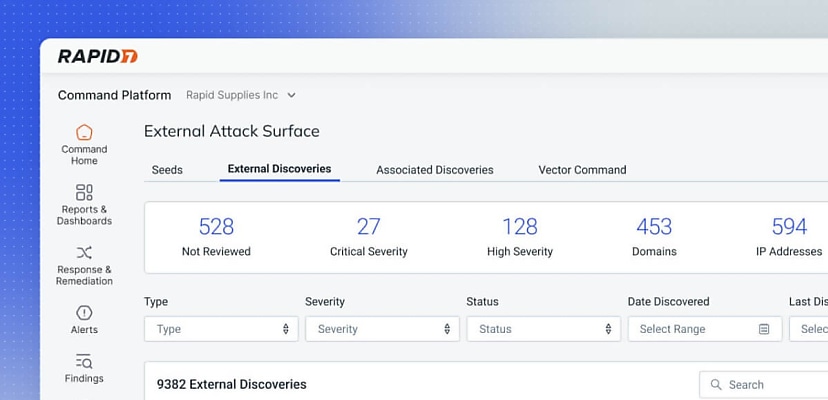This screenshot has width=828, height=400.
Task: Click the 27 Critical Severity stat
Action: 369,237
